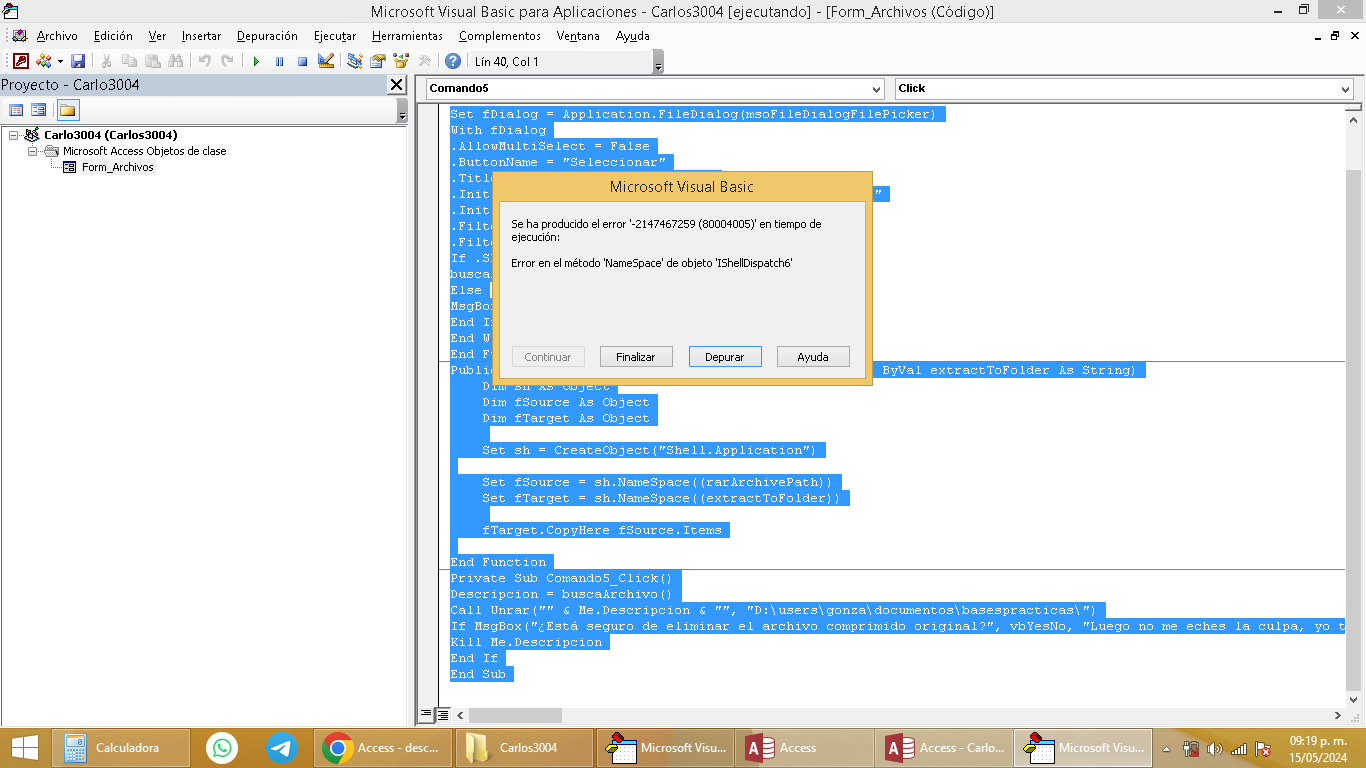The width and height of the screenshot is (1366, 768).
Task: Open the Archivo menu
Action: pos(57,36)
